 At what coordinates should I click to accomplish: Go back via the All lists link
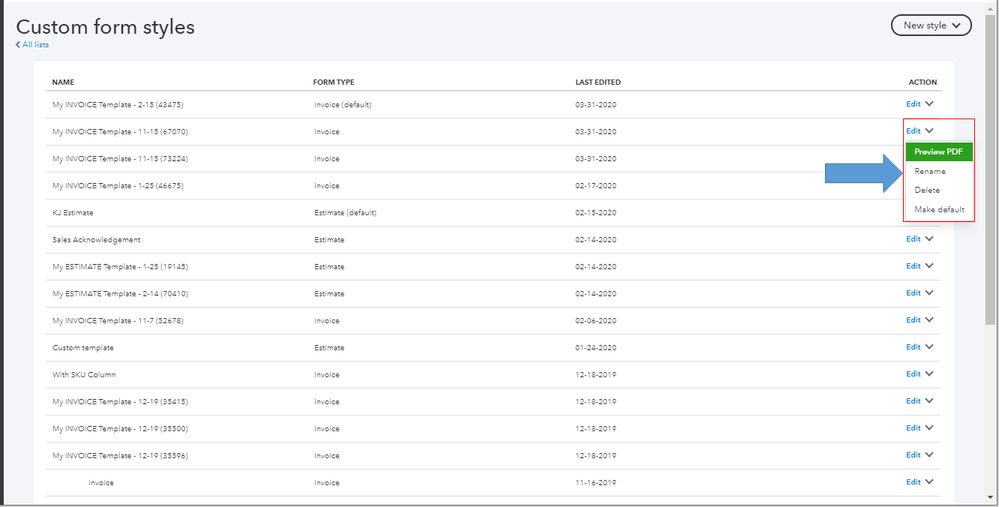click(x=33, y=45)
